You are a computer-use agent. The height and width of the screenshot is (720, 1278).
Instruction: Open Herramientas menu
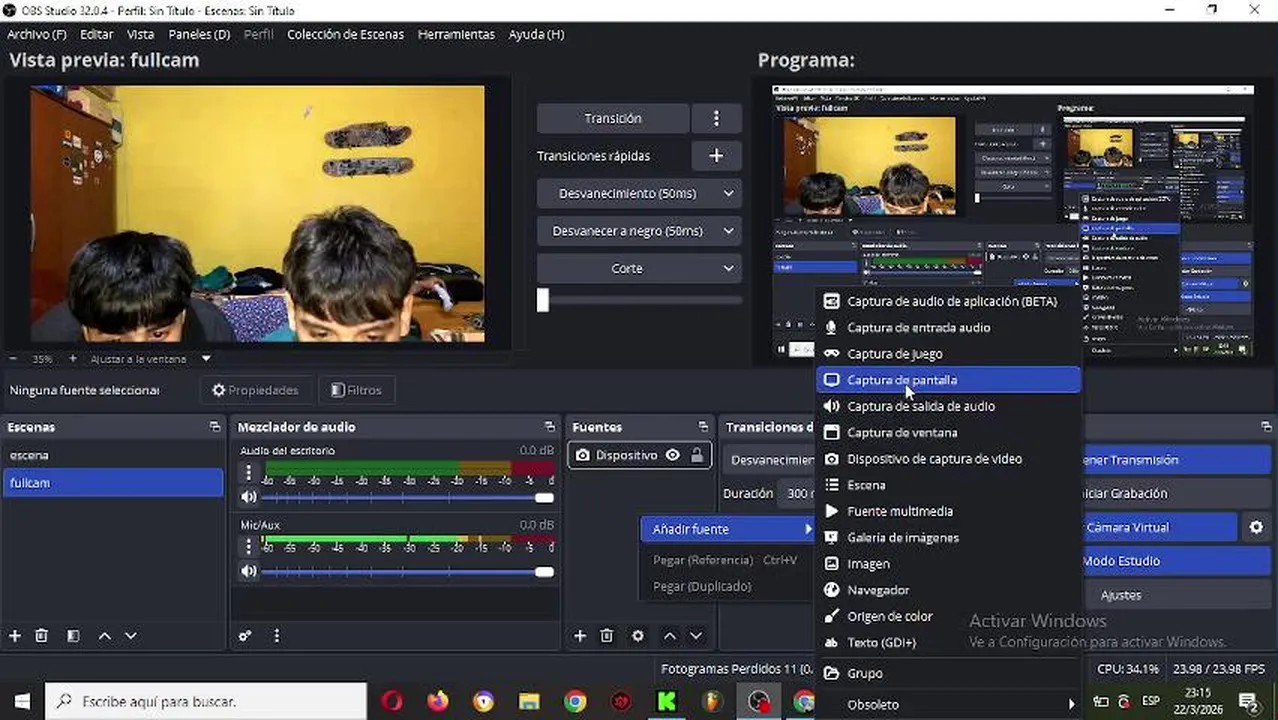click(456, 34)
